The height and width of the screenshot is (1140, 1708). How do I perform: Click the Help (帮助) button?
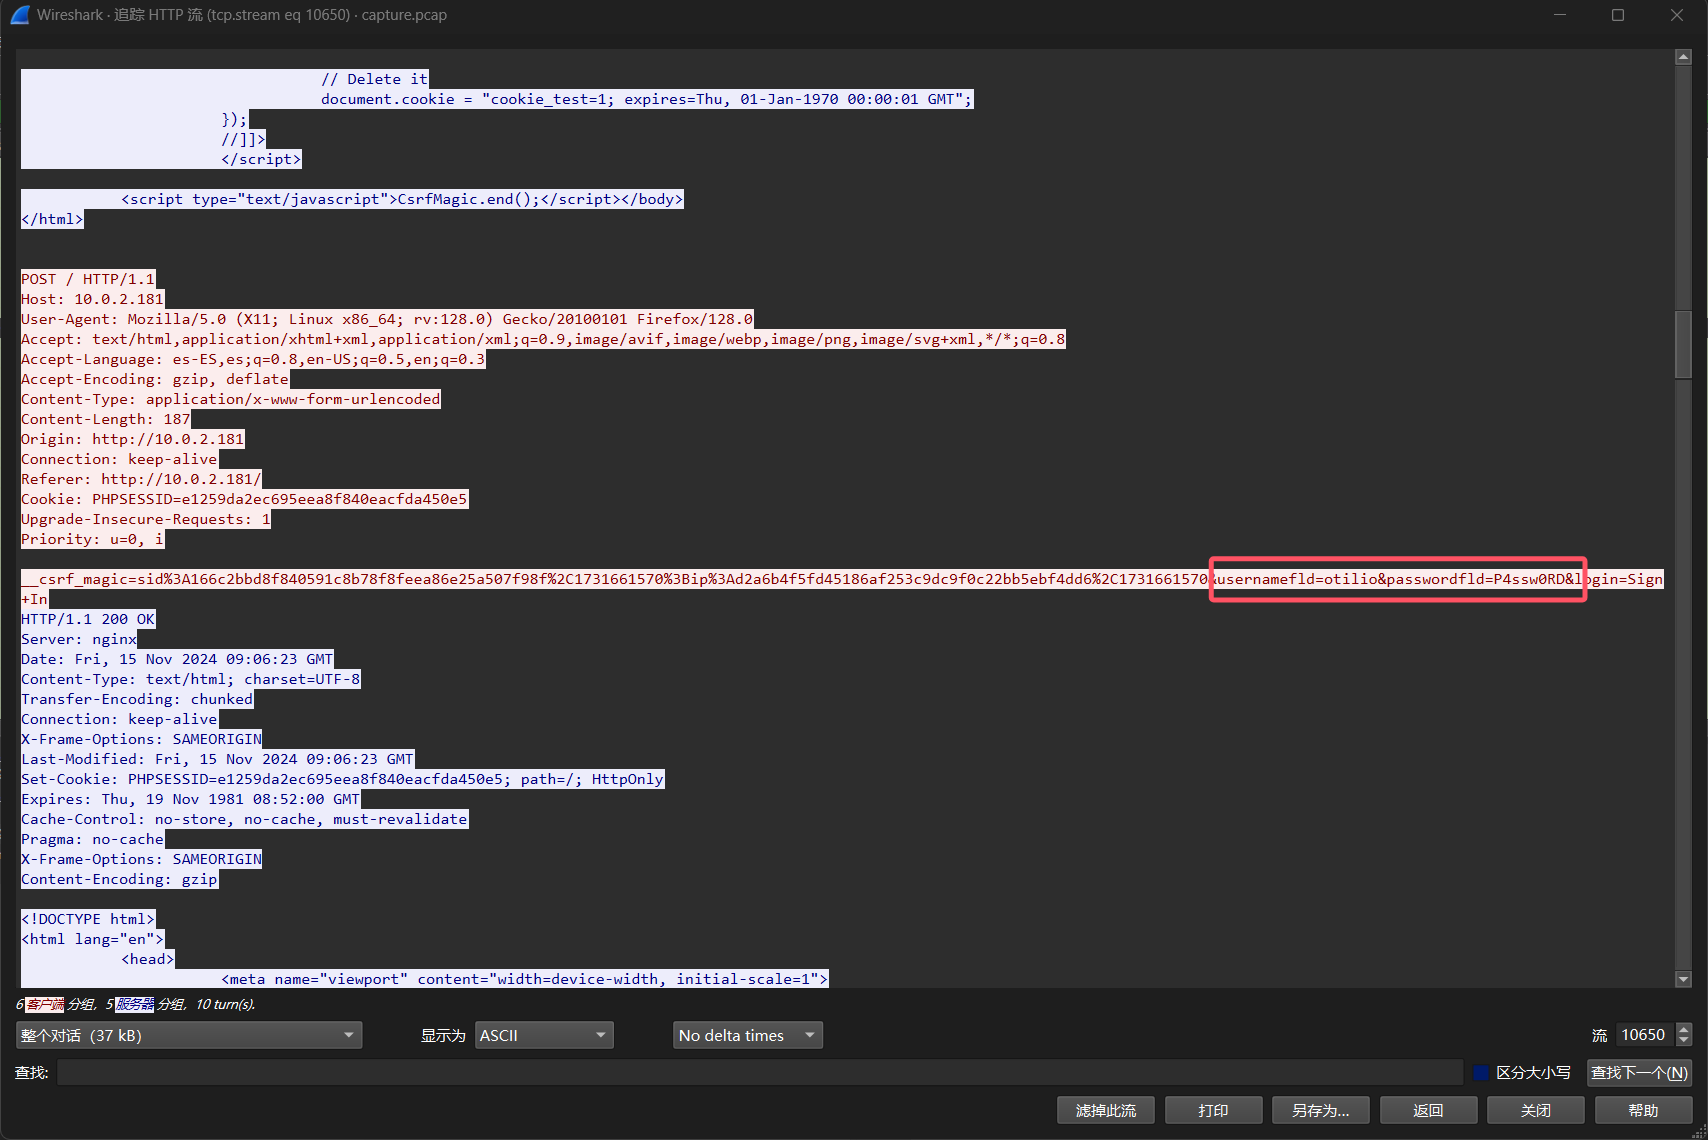click(1643, 1111)
